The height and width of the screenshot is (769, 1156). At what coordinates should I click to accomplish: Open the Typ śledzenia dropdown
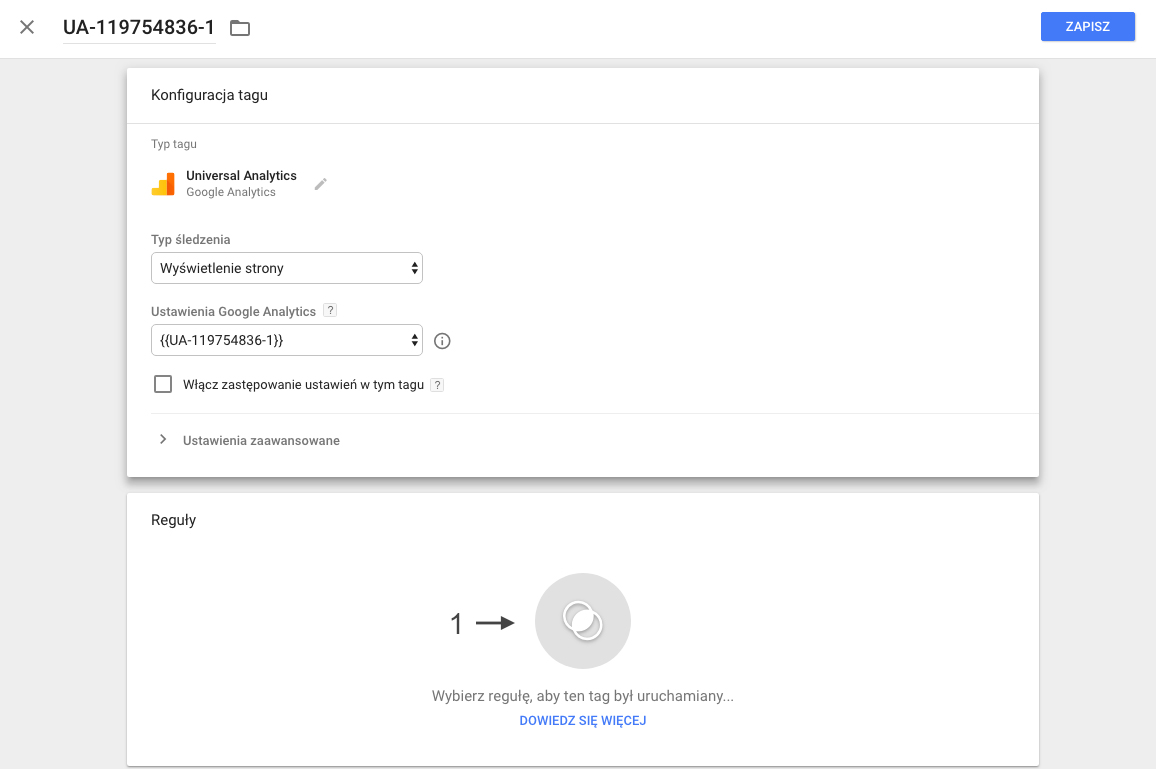click(286, 268)
